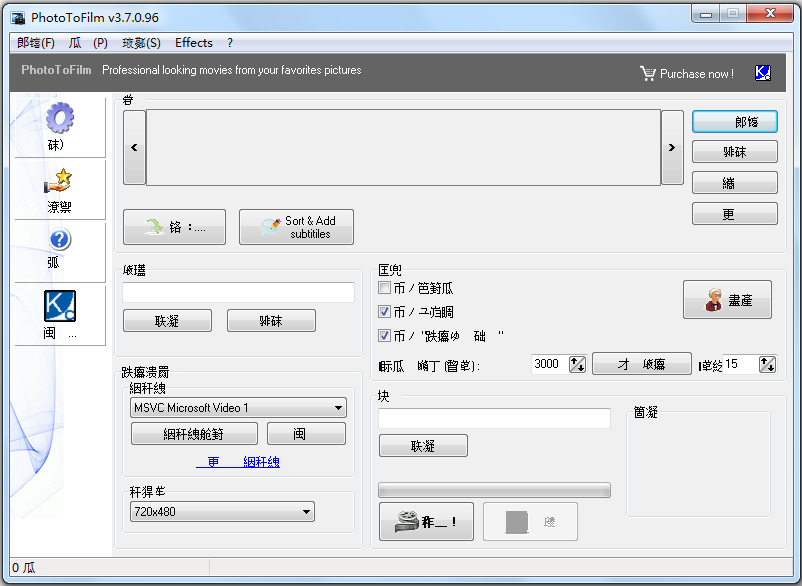Open Sort & Add subtitles

296,227
